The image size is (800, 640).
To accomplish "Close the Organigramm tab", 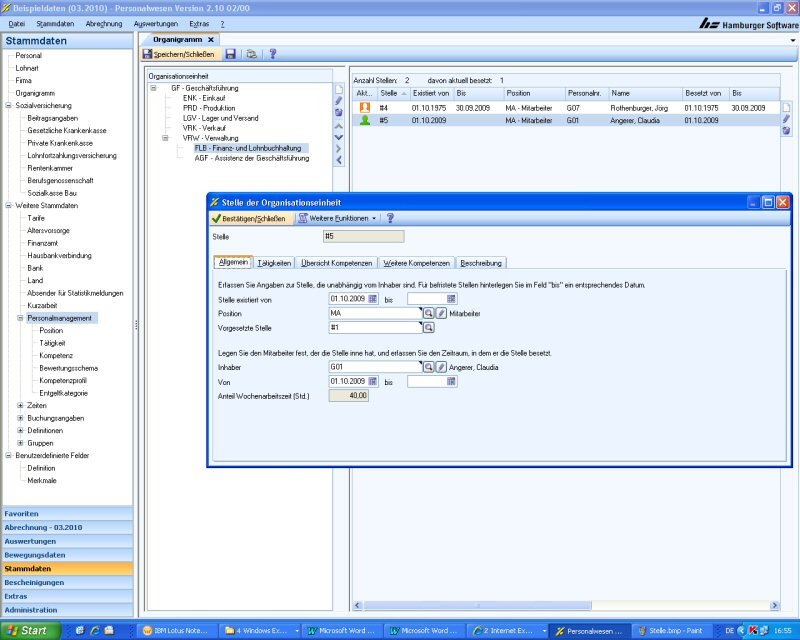I will [211, 39].
